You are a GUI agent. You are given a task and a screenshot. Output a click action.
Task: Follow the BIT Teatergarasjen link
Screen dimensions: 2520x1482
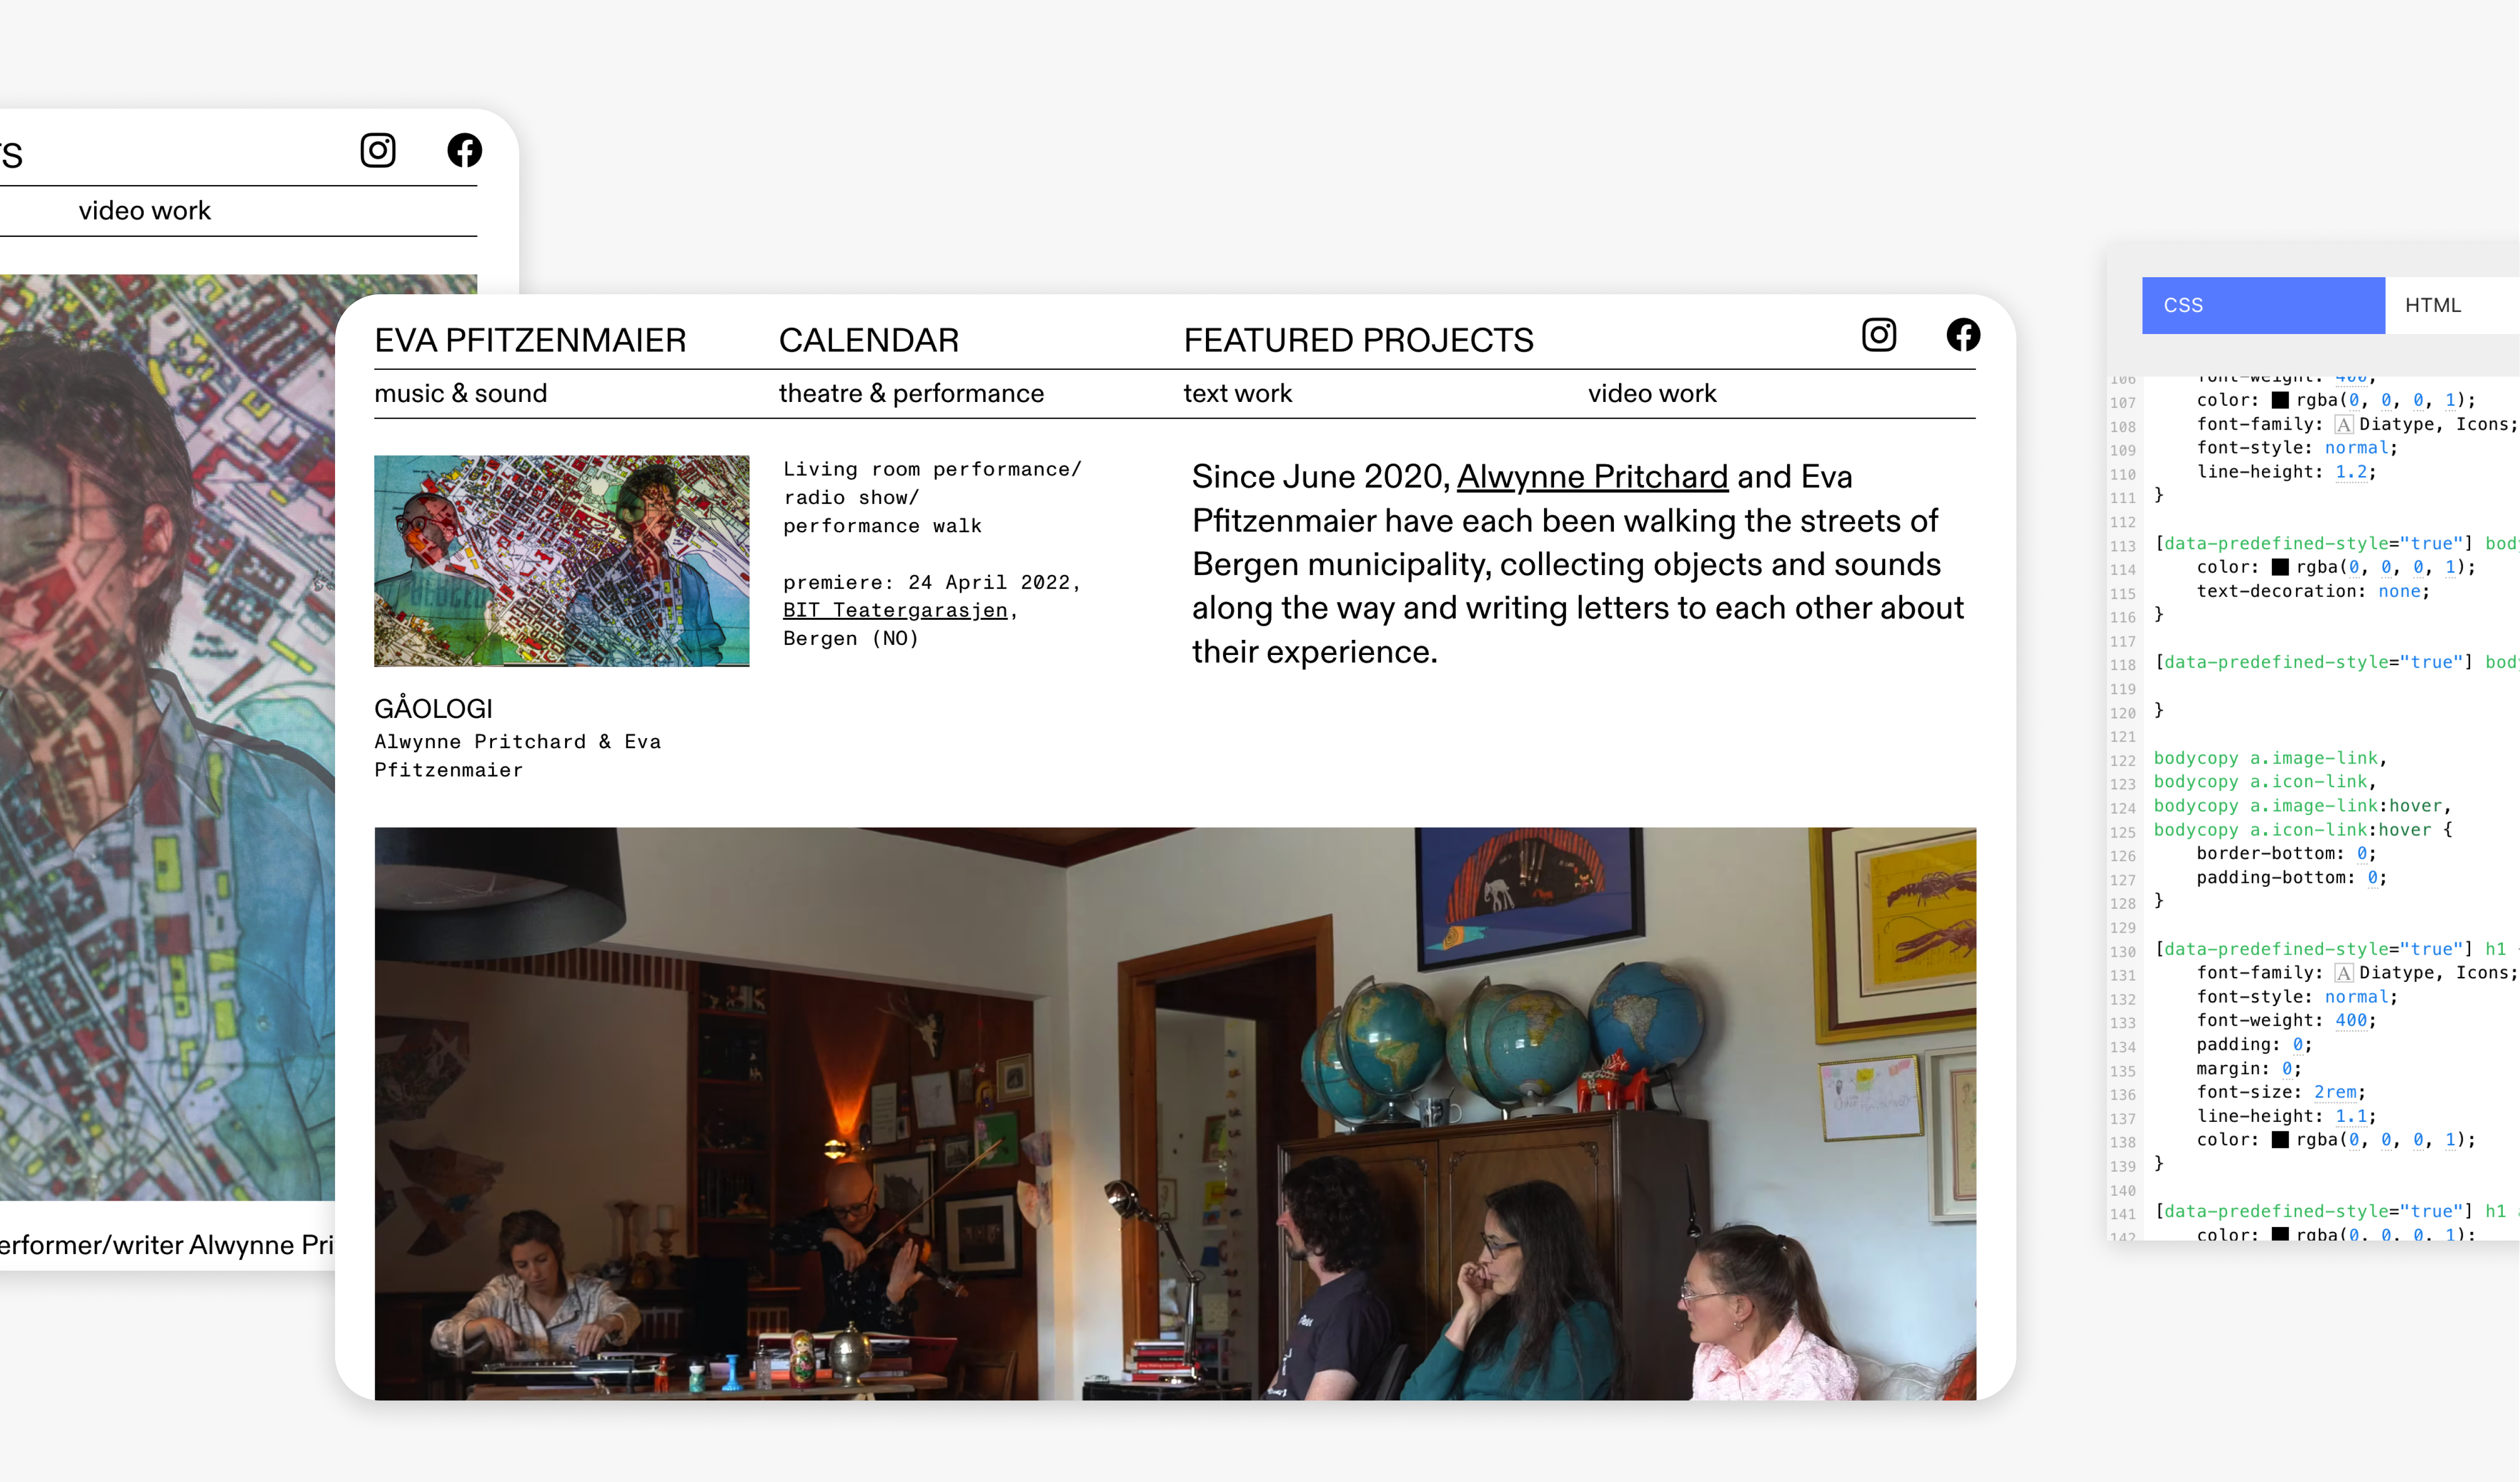coord(895,610)
